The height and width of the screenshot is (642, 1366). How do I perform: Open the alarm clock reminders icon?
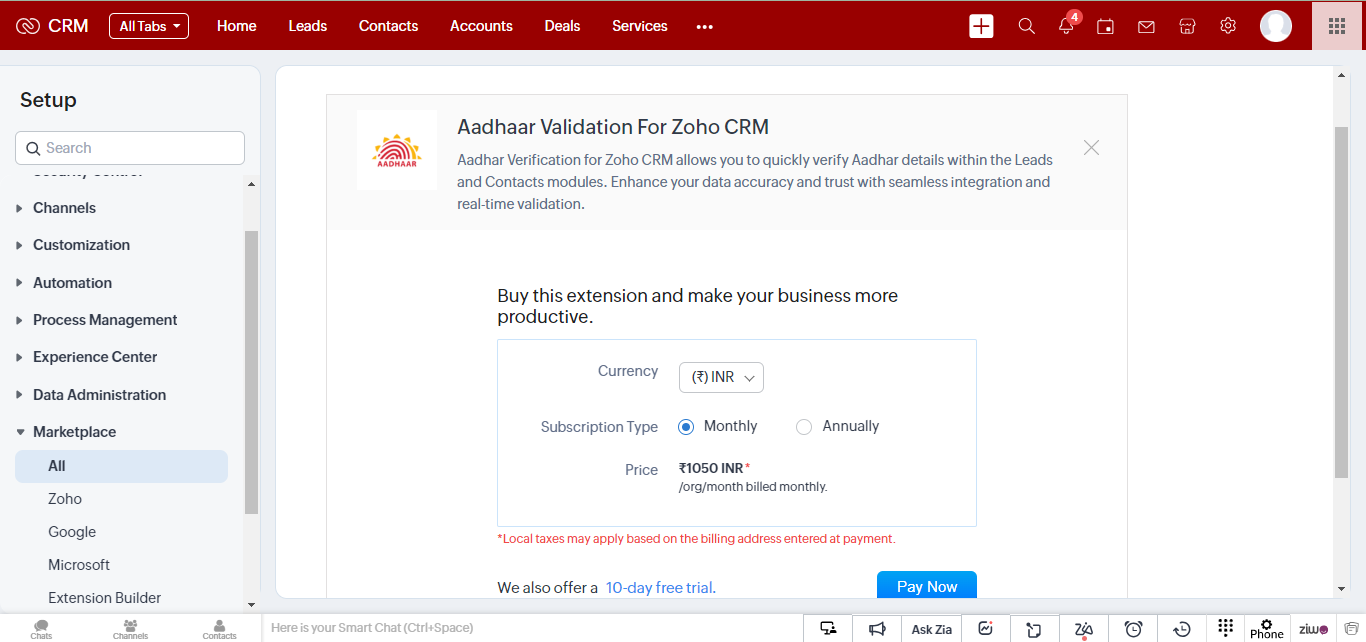pyautogui.click(x=1133, y=629)
